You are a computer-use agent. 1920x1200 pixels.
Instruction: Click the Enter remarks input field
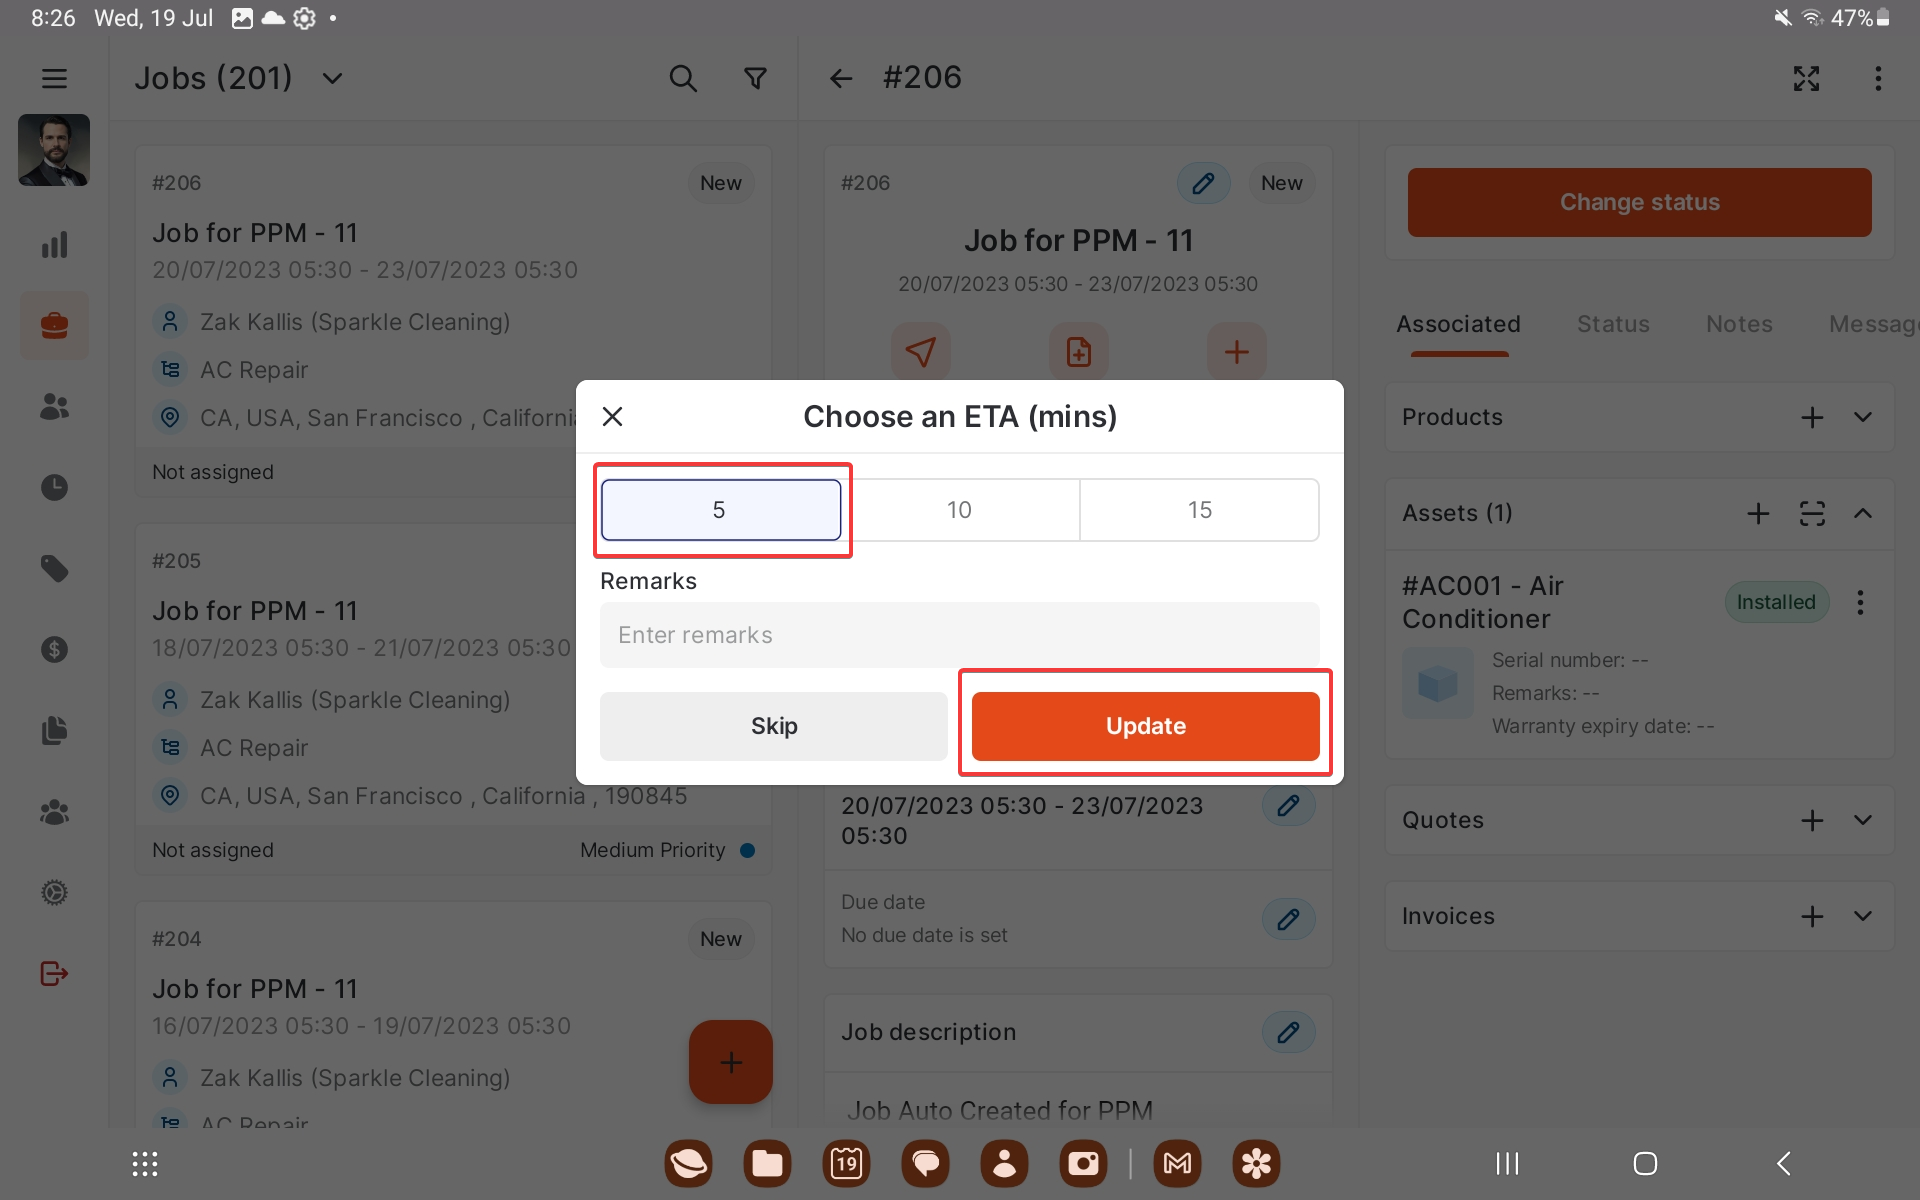[x=959, y=635]
